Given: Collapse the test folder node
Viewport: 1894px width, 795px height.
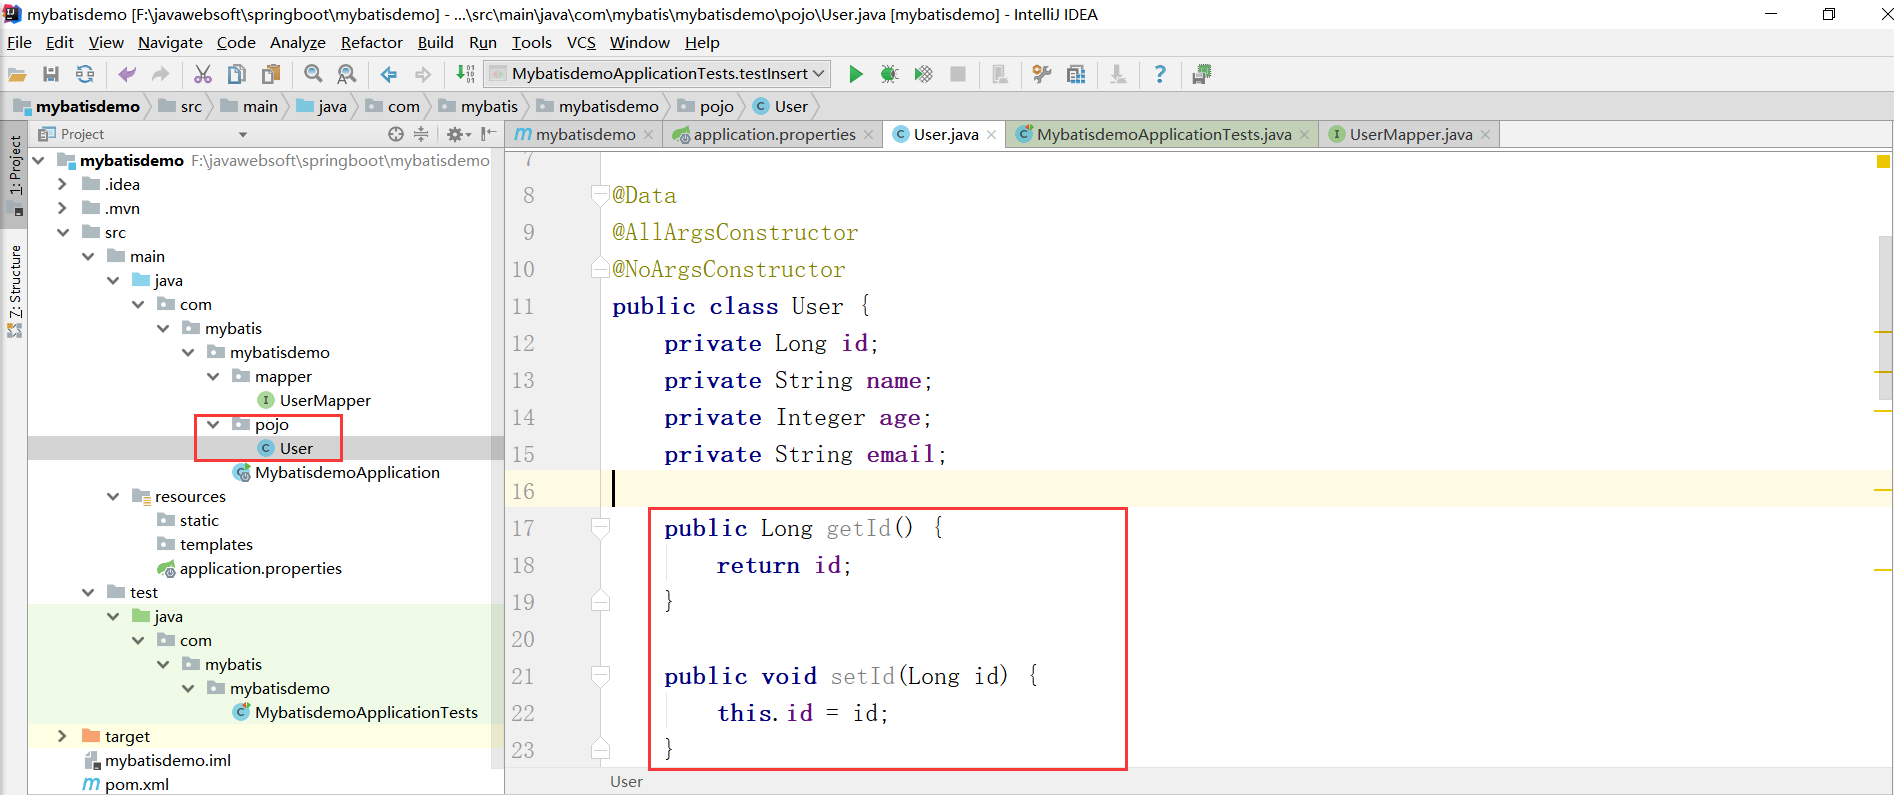Looking at the screenshot, I should 88,592.
